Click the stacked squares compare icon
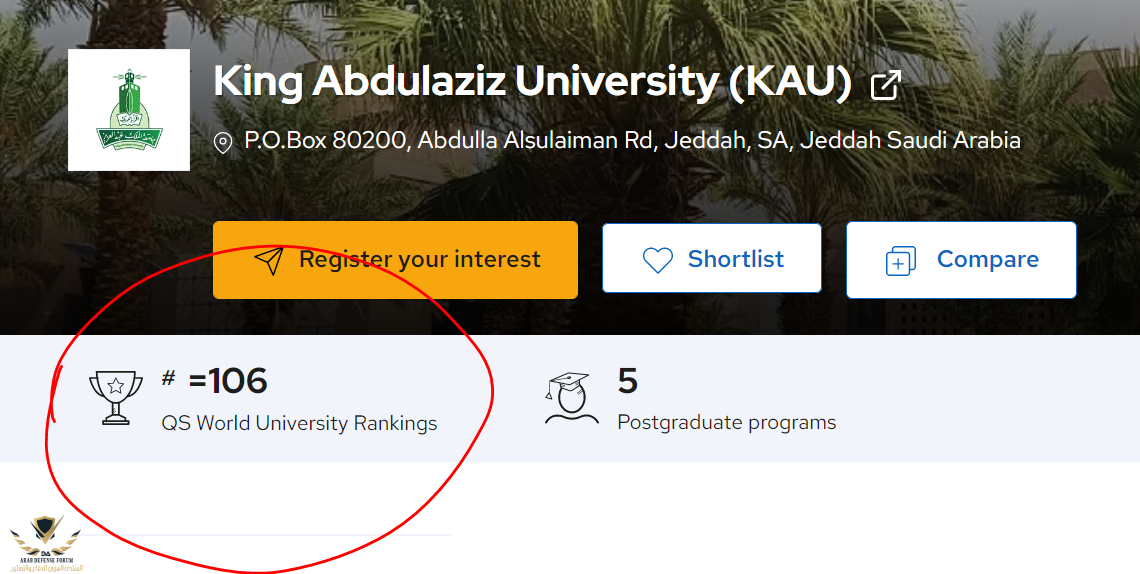This screenshot has height=574, width=1140. pos(901,261)
